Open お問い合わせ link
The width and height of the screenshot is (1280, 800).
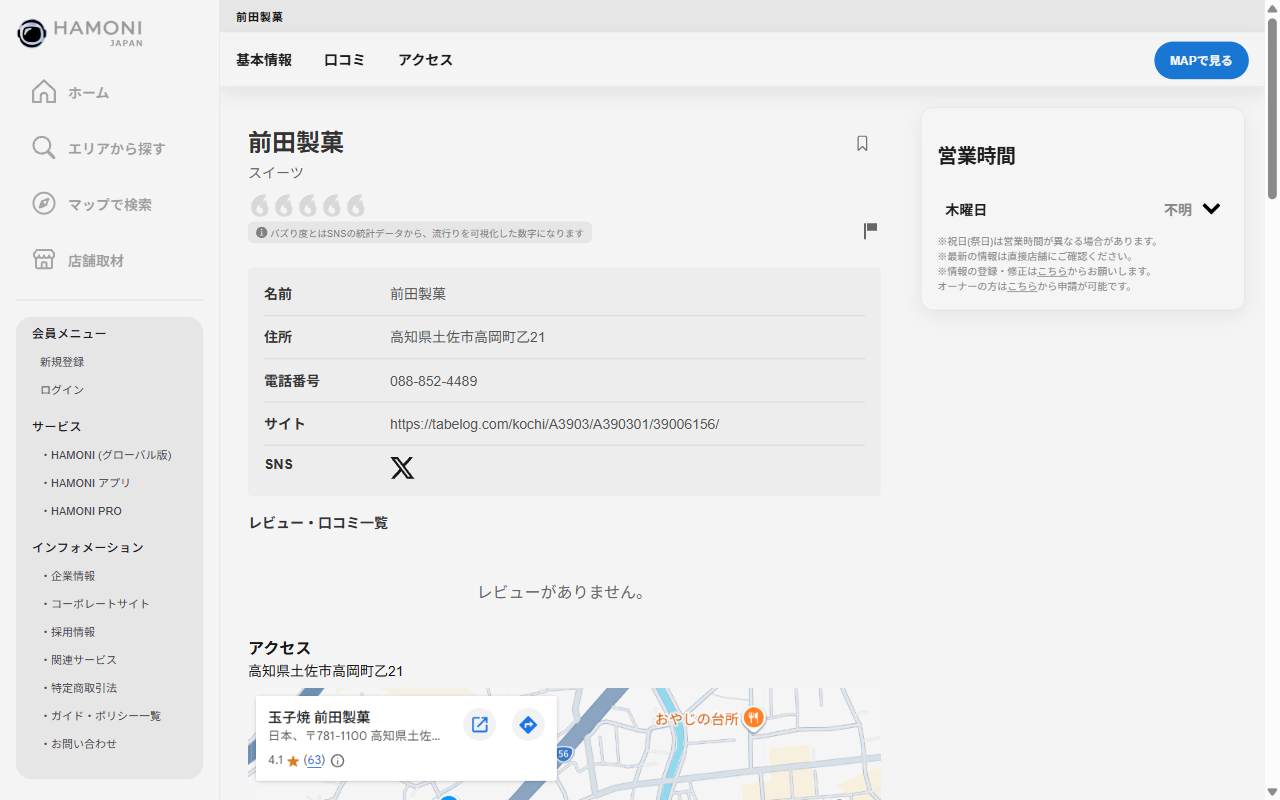click(84, 744)
